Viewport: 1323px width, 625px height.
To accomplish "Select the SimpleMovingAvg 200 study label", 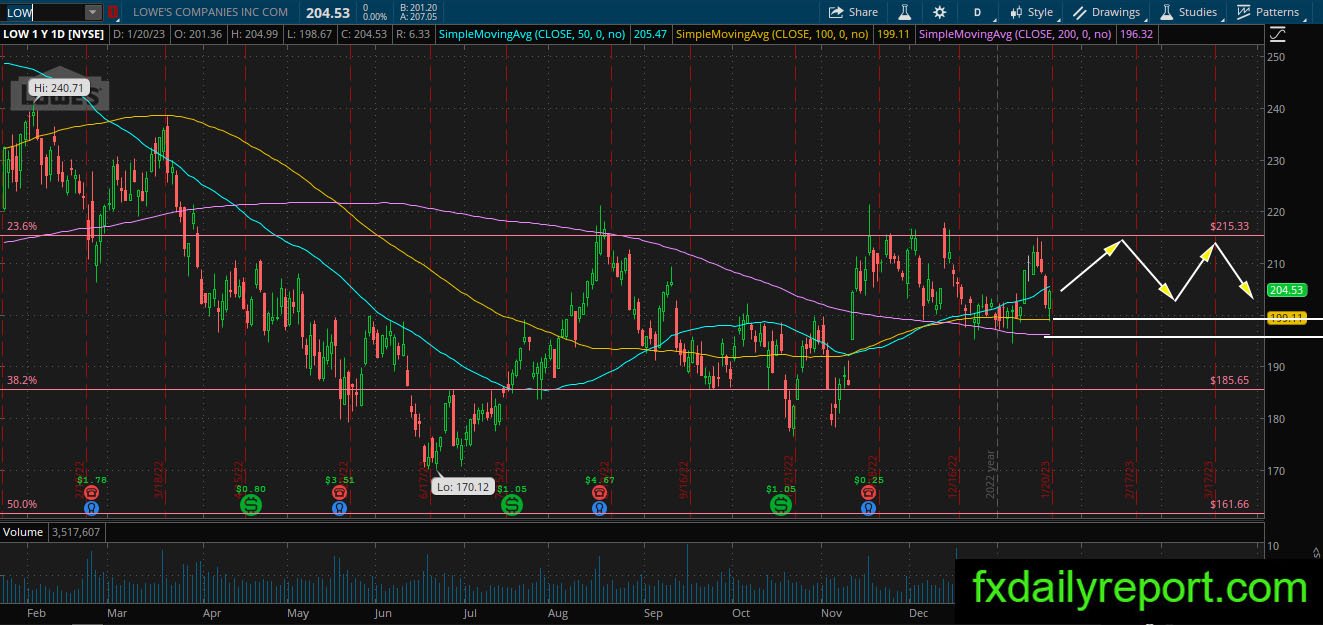I will [x=1015, y=34].
